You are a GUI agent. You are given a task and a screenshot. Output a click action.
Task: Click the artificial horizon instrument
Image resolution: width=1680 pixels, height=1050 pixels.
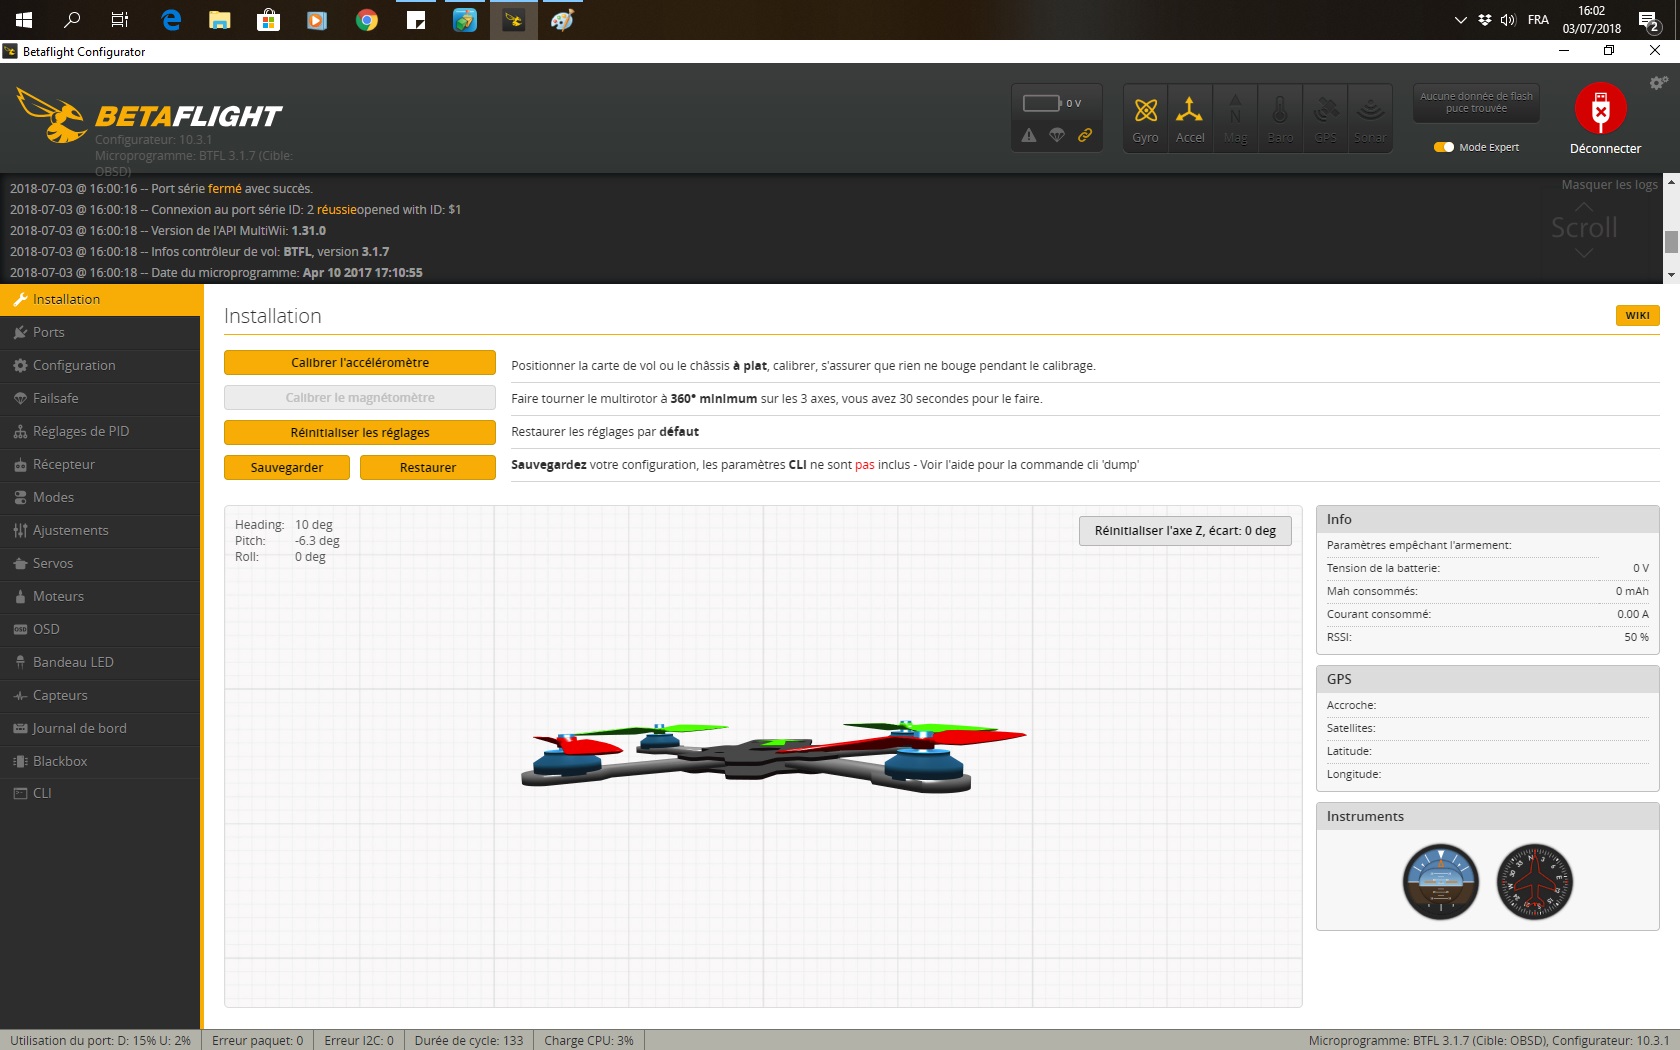click(1441, 881)
